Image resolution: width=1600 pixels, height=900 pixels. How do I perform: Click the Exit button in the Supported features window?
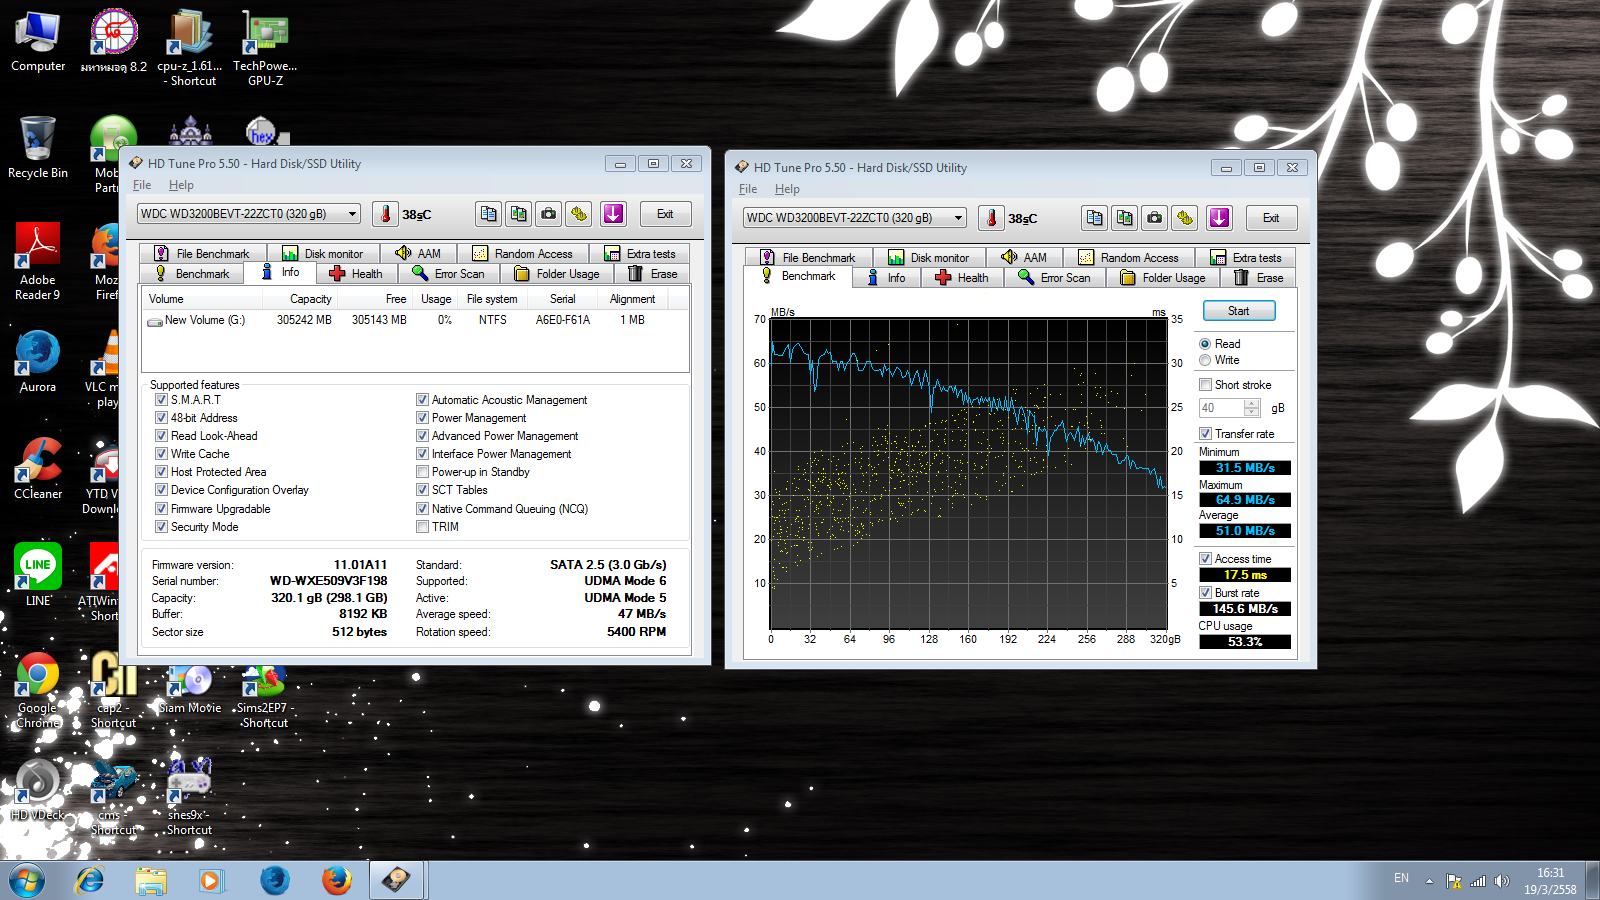point(665,214)
